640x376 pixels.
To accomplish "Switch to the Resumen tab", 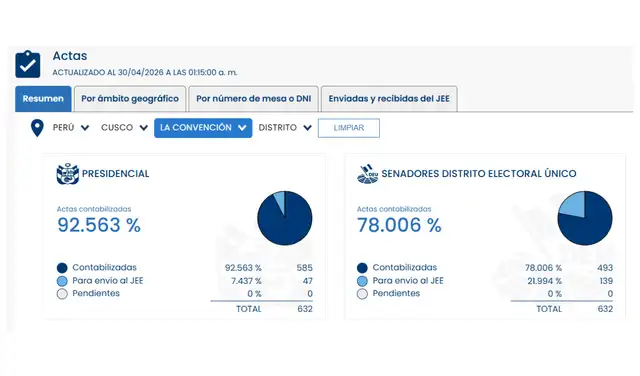I will tap(43, 99).
